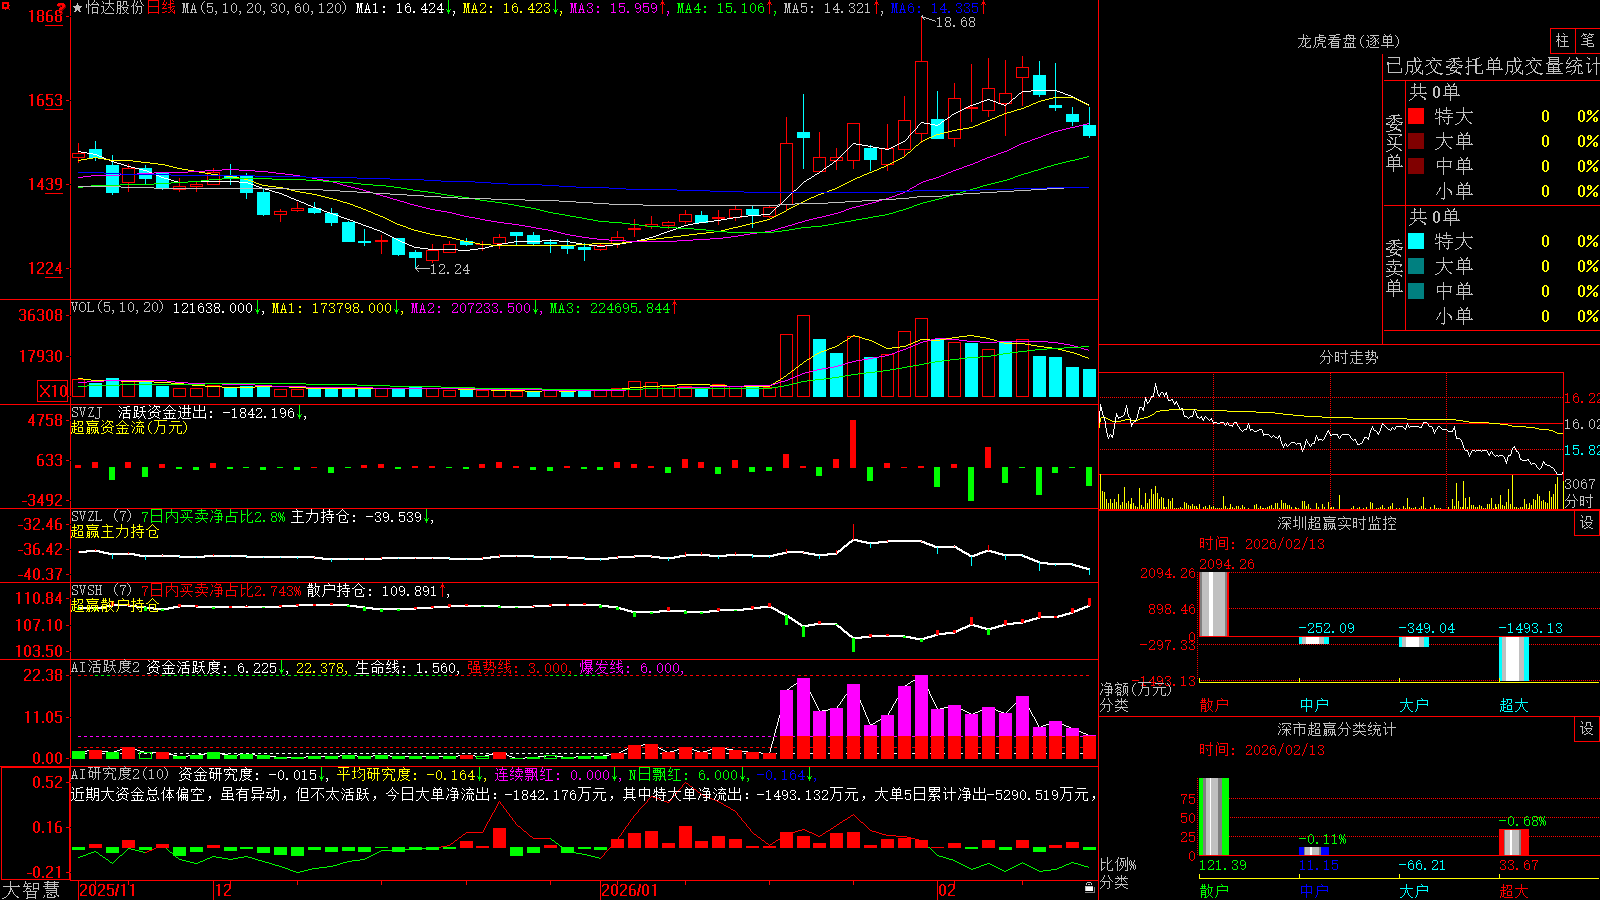This screenshot has width=1600, height=900.
Task: Click the 大智慧 logo label at bottom-left
Action: pos(31,890)
